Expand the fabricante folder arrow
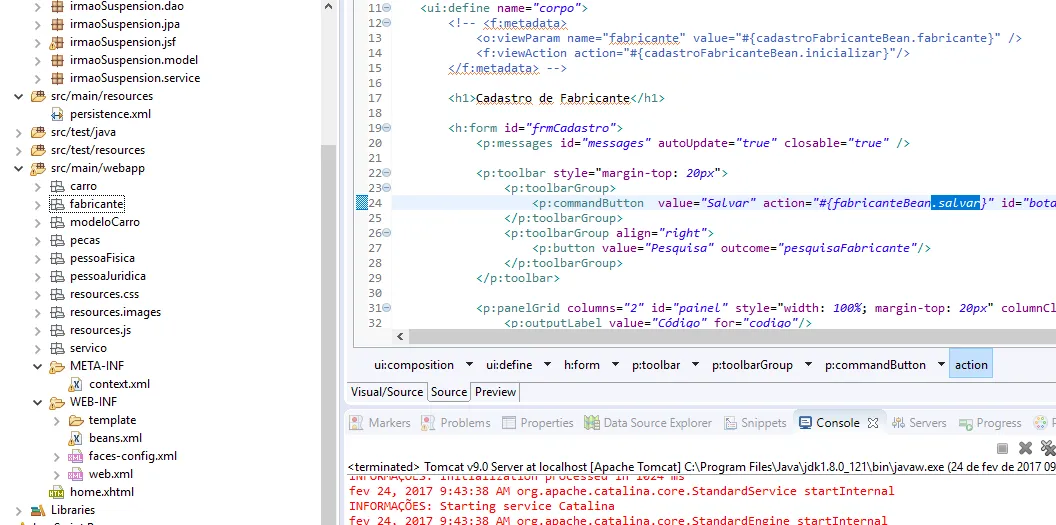Screen dimensions: 1056x525 [38, 204]
